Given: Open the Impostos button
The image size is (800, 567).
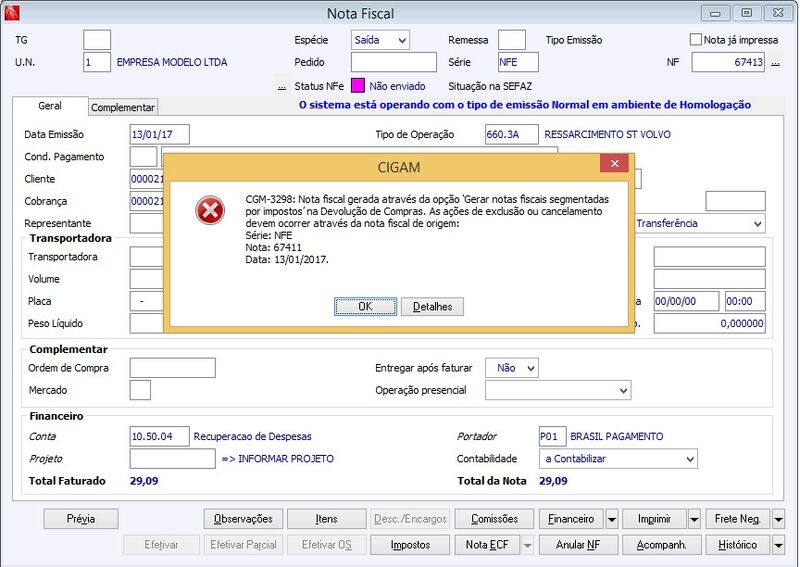Looking at the screenshot, I should (410, 545).
